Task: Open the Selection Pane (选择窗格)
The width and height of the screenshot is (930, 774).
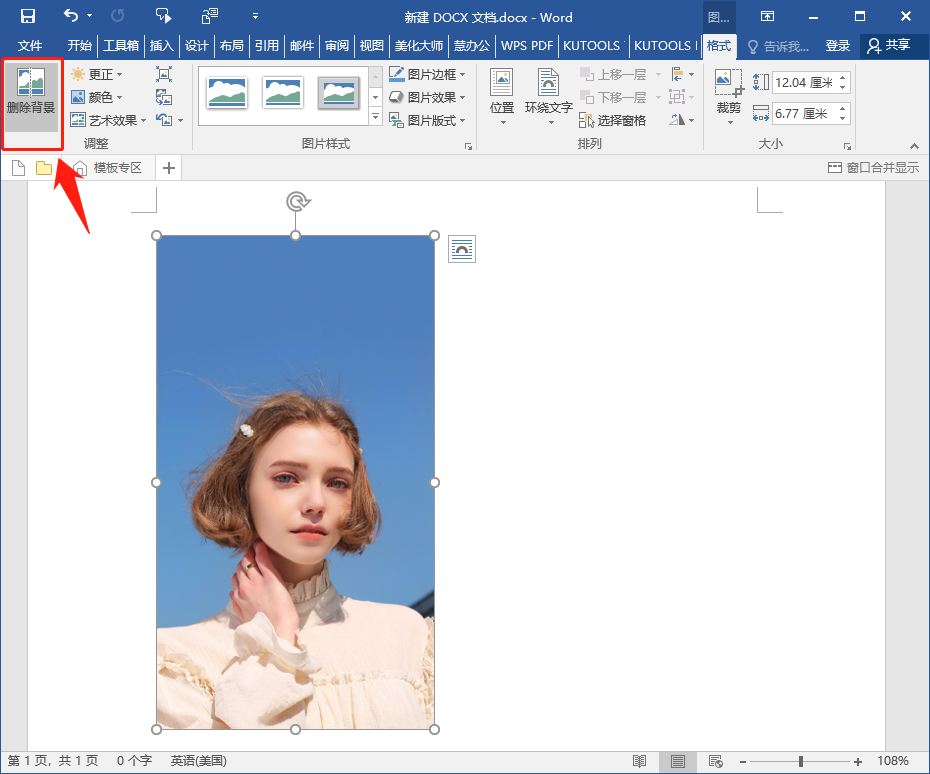Action: pos(613,120)
